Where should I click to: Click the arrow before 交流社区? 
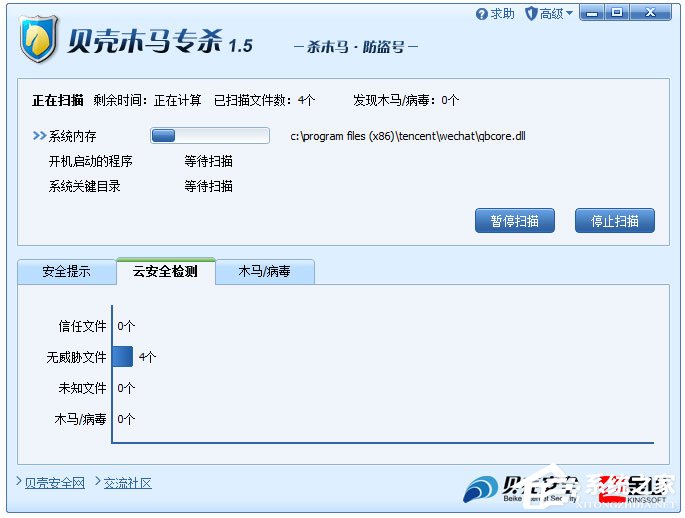98,481
